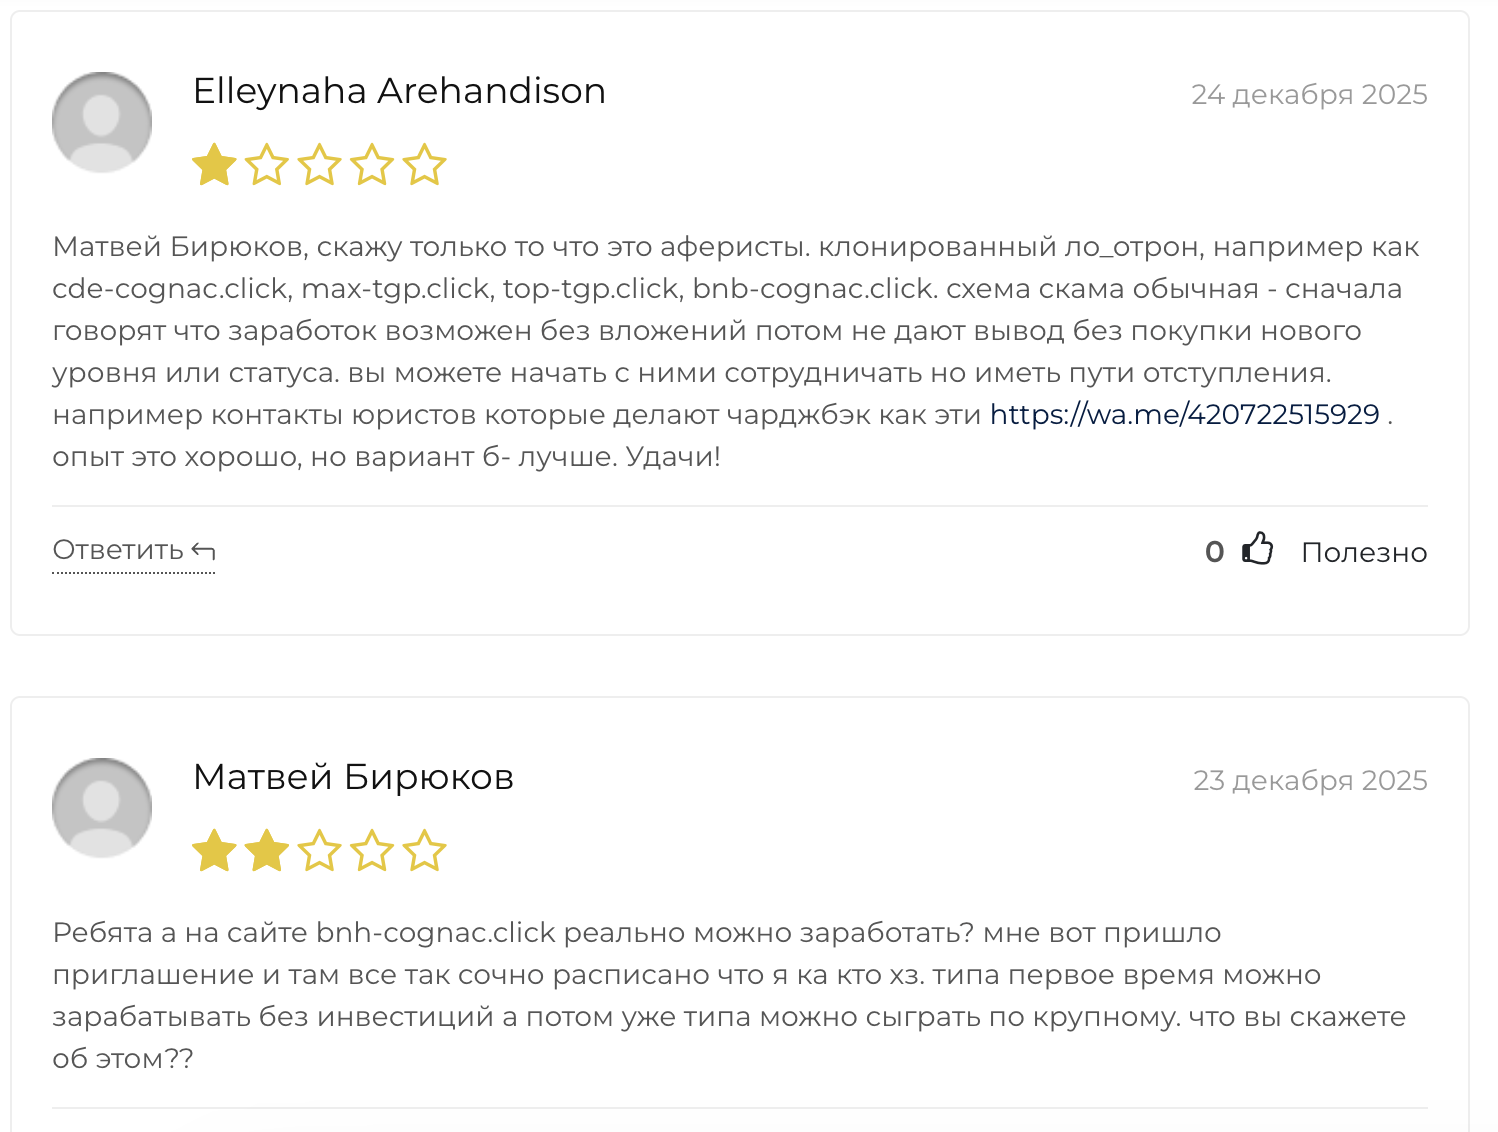This screenshot has height=1132, width=1498.
Task: Click Матвей Бирюков's avatar picture
Action: tap(102, 808)
